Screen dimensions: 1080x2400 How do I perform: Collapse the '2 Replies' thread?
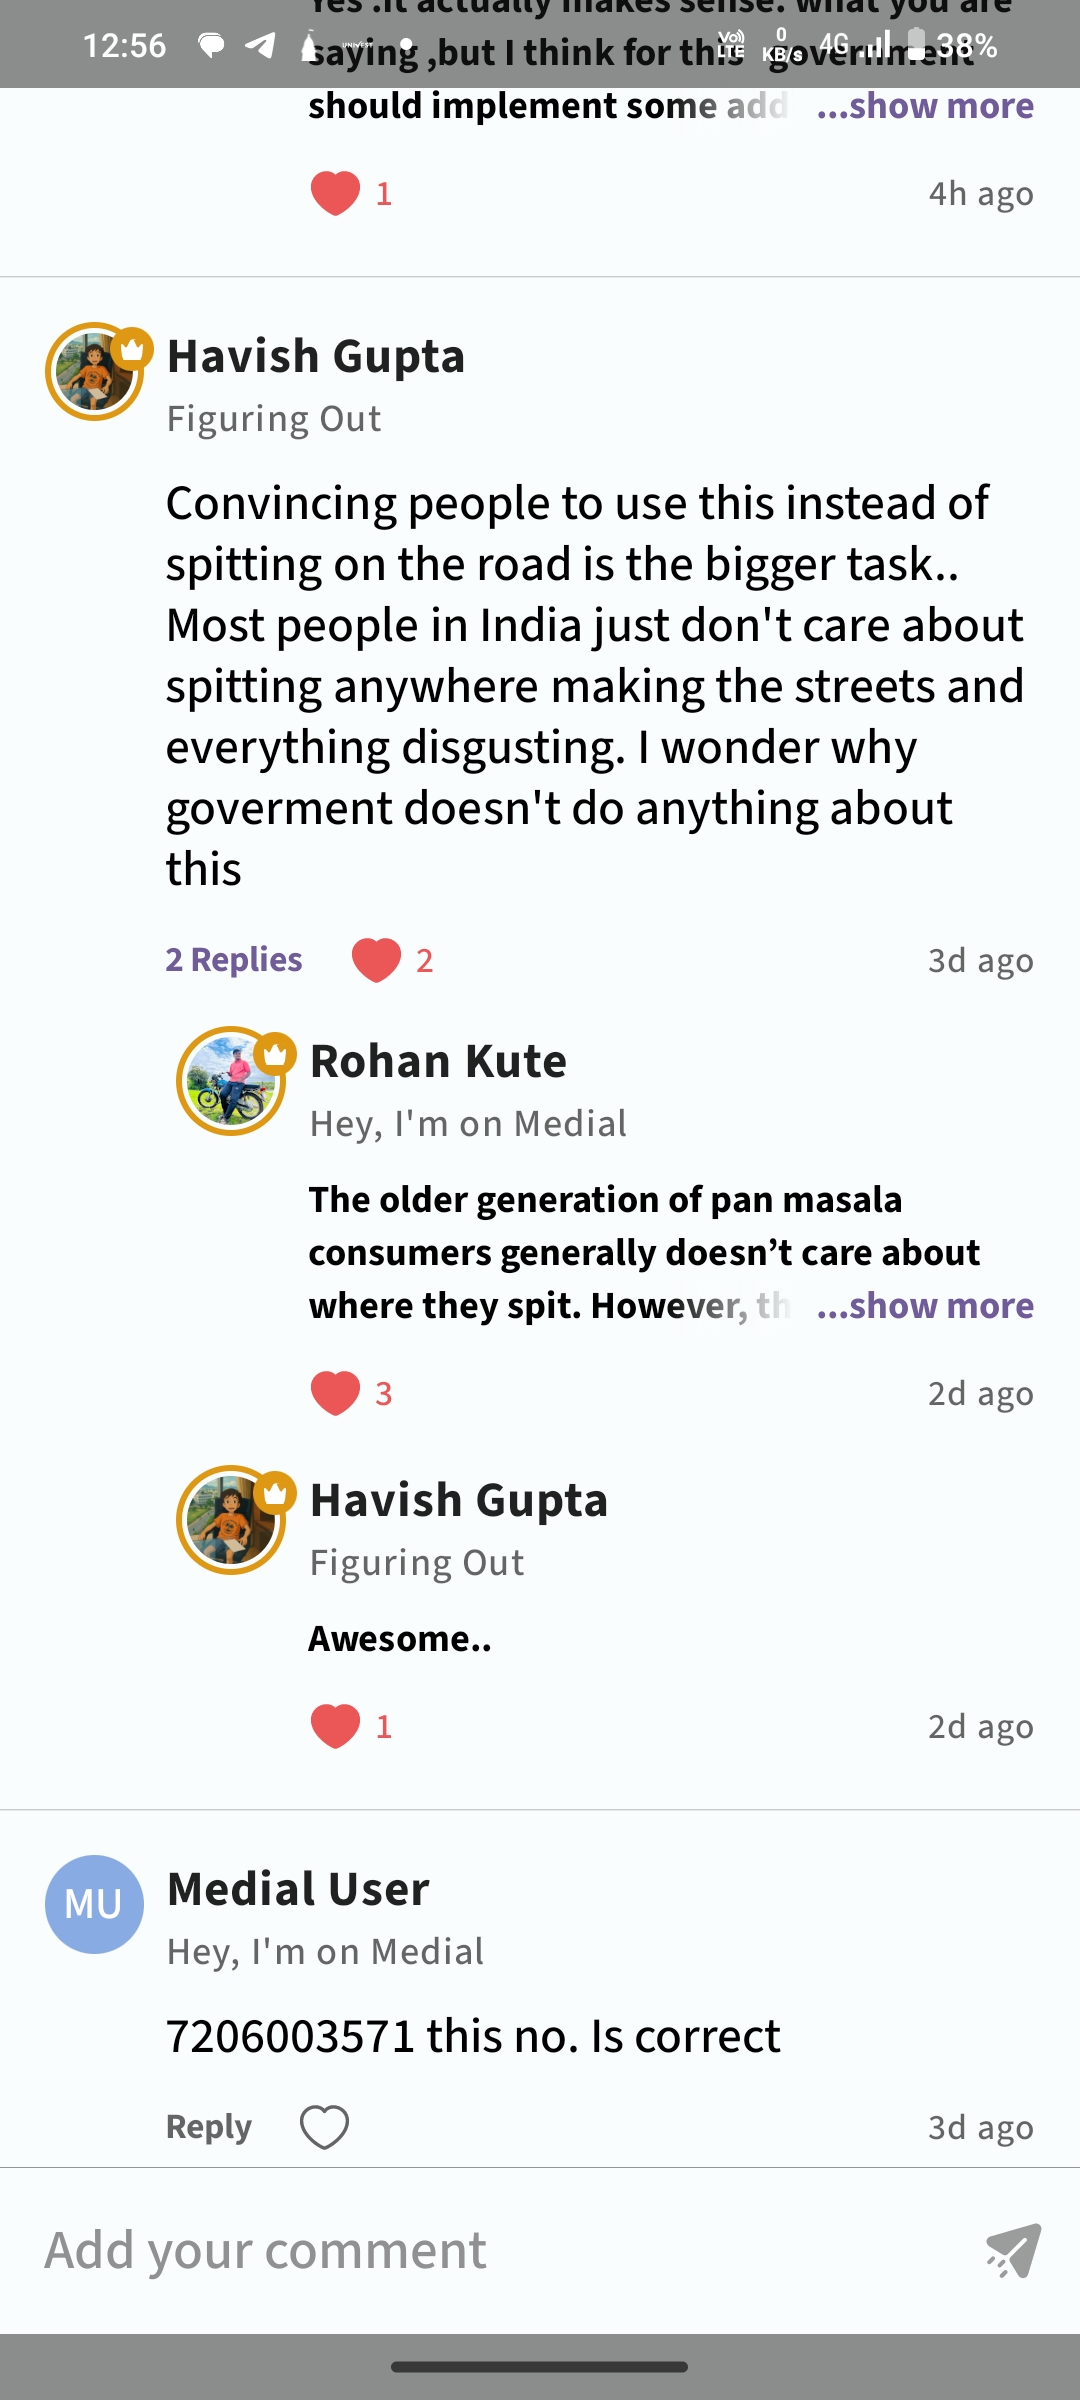pyautogui.click(x=234, y=960)
